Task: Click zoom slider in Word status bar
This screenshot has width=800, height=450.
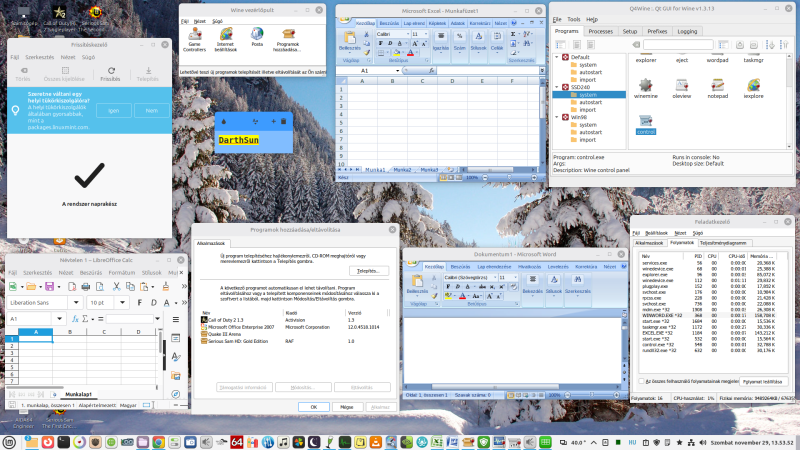Action: [x=592, y=395]
